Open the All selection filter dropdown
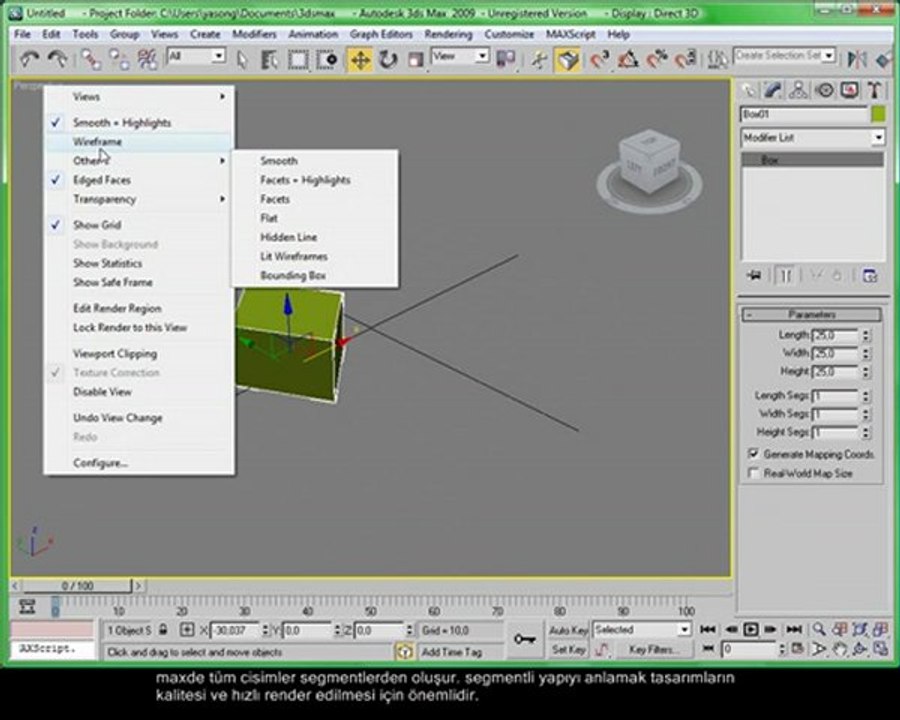The height and width of the screenshot is (720, 900). (196, 56)
